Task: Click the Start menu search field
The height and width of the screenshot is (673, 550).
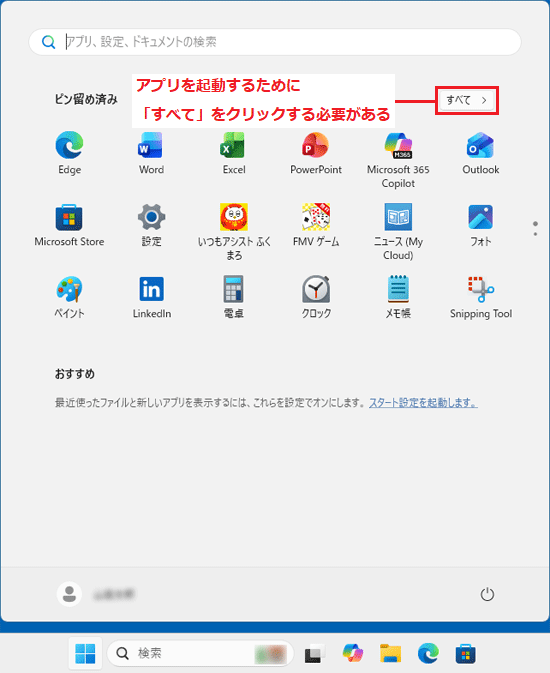Action: coord(275,42)
